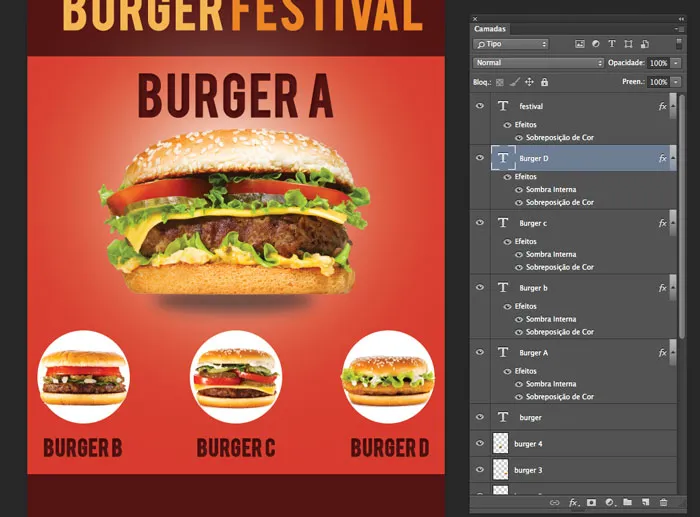Screen dimensions: 700x517
Task: Open the Tipo filter type dropdown
Action: (511, 44)
